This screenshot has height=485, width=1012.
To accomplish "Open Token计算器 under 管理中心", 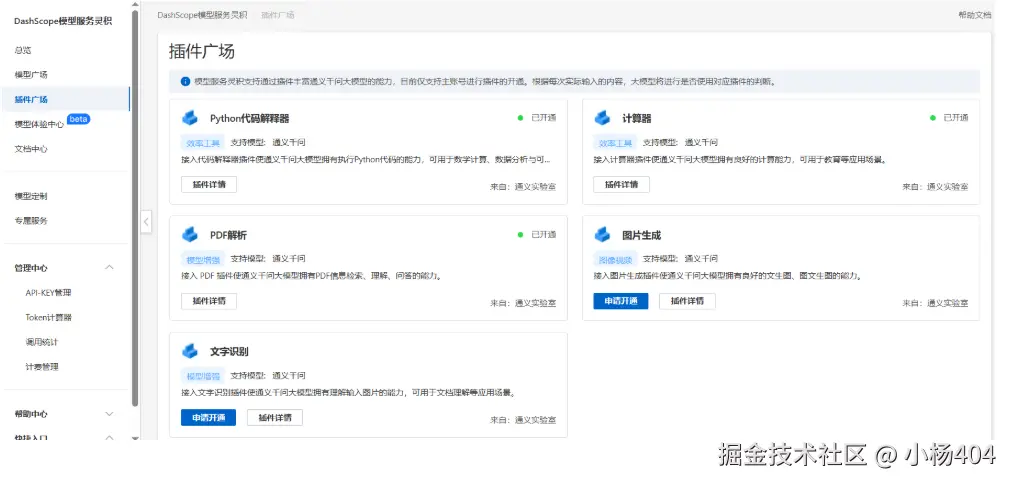I will [48, 317].
